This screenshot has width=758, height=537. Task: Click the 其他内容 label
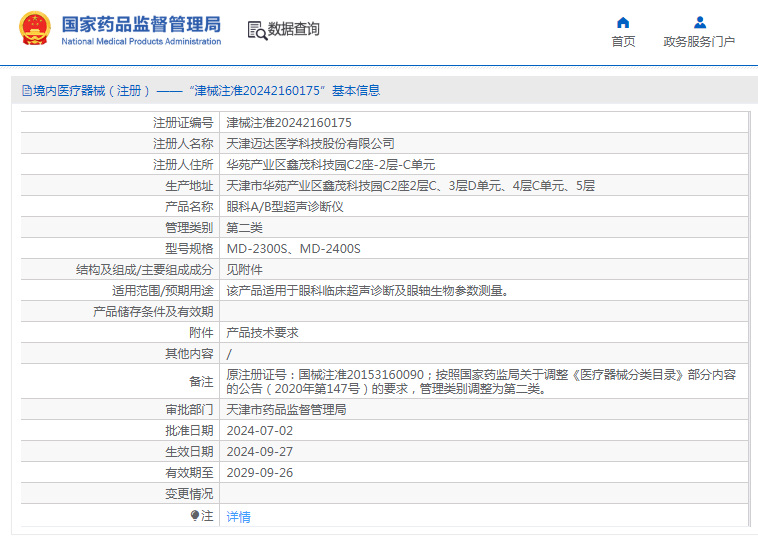[x=189, y=354]
